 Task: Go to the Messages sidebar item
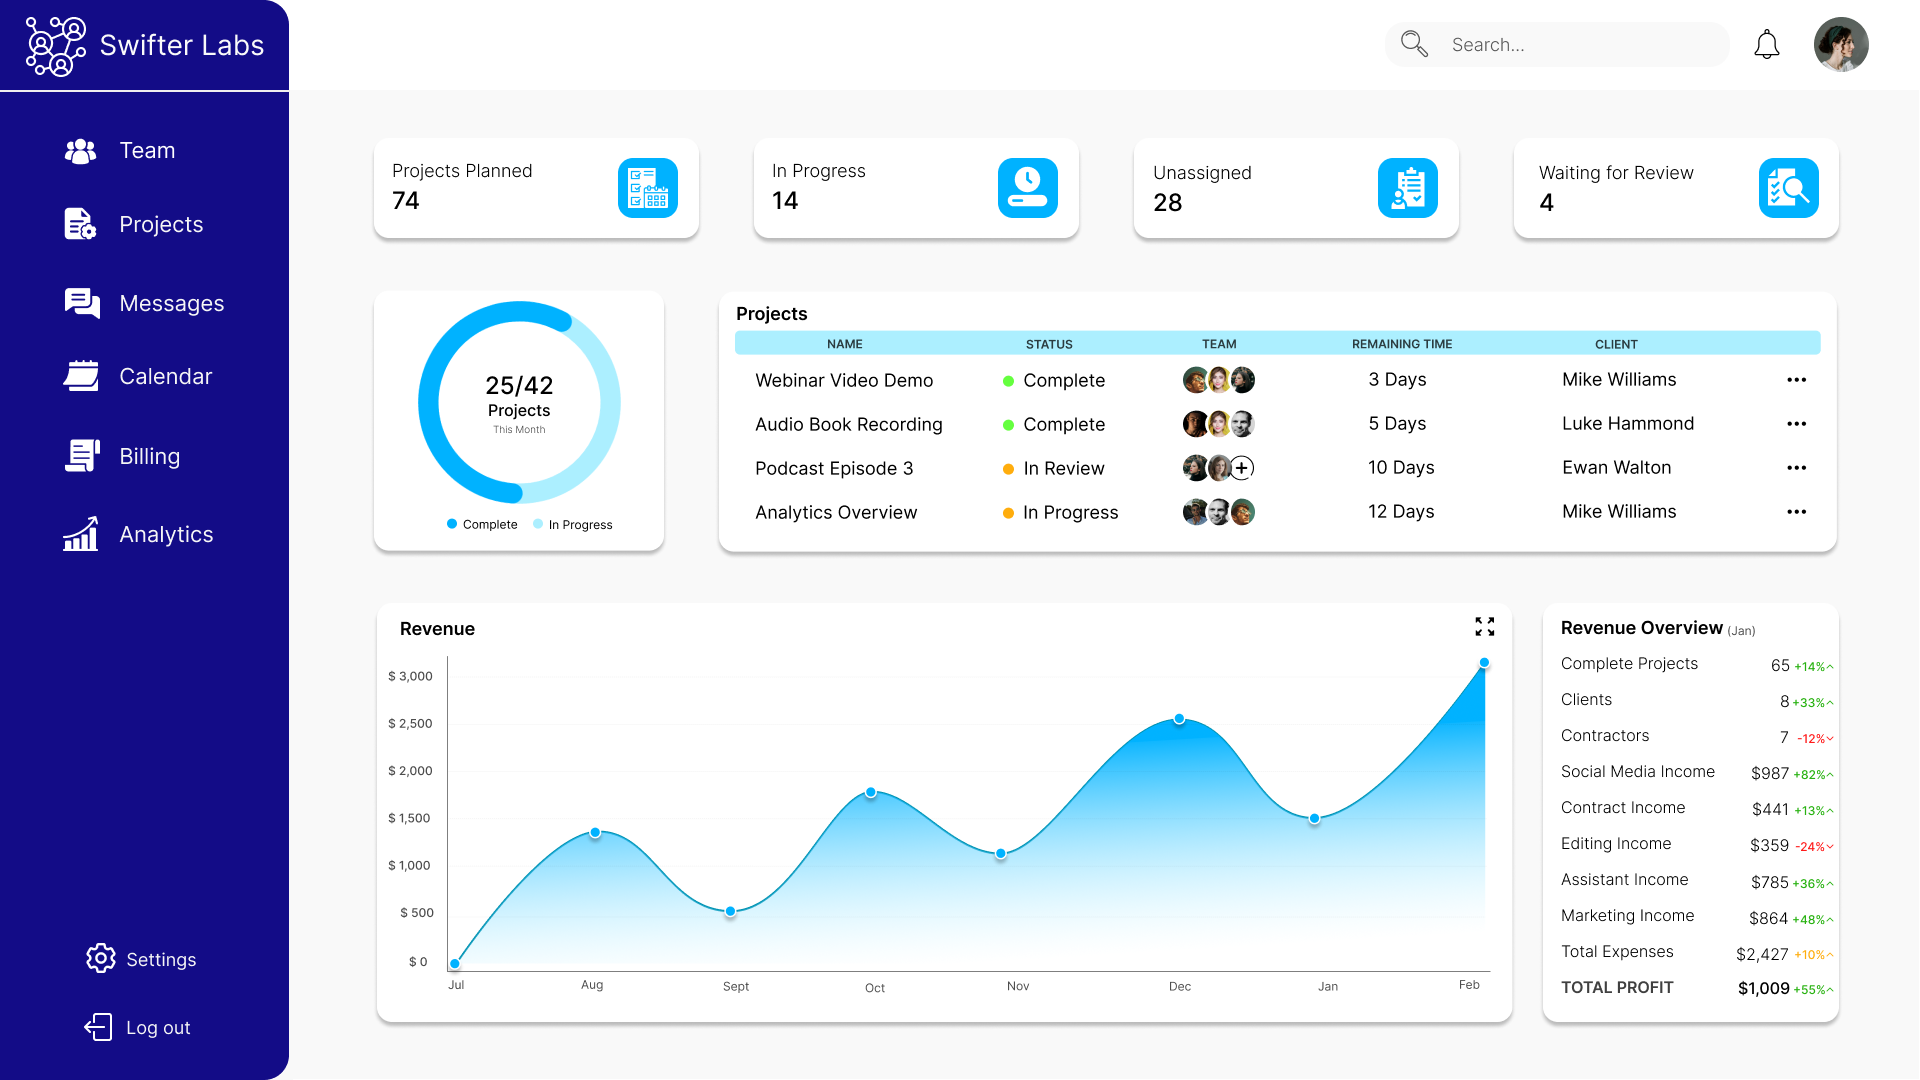tap(171, 303)
